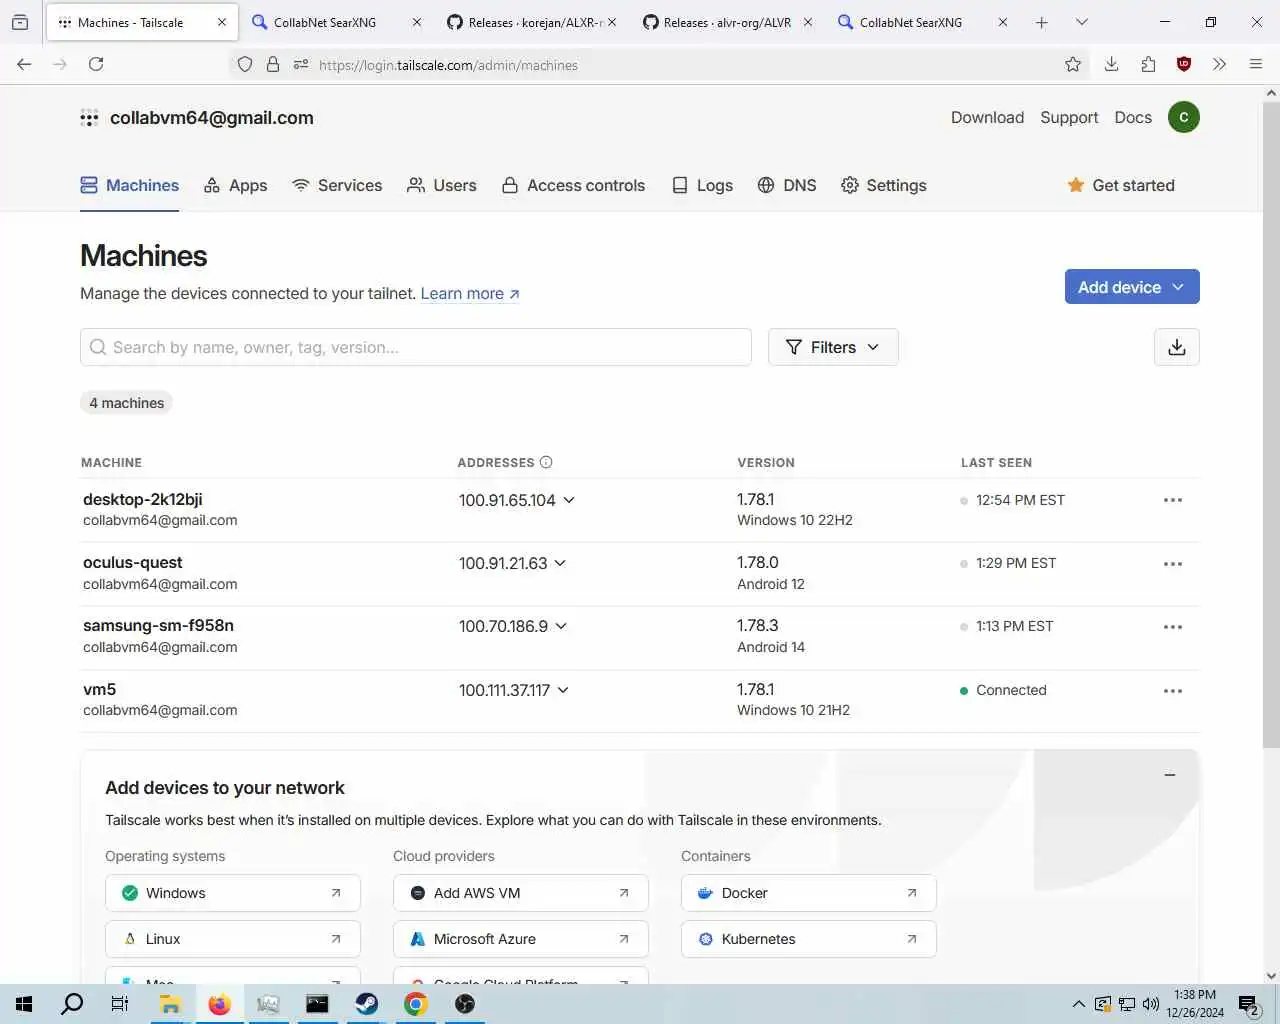This screenshot has height=1024, width=1280.
Task: Open Firefox hamburger application menu
Action: pyautogui.click(x=1256, y=64)
